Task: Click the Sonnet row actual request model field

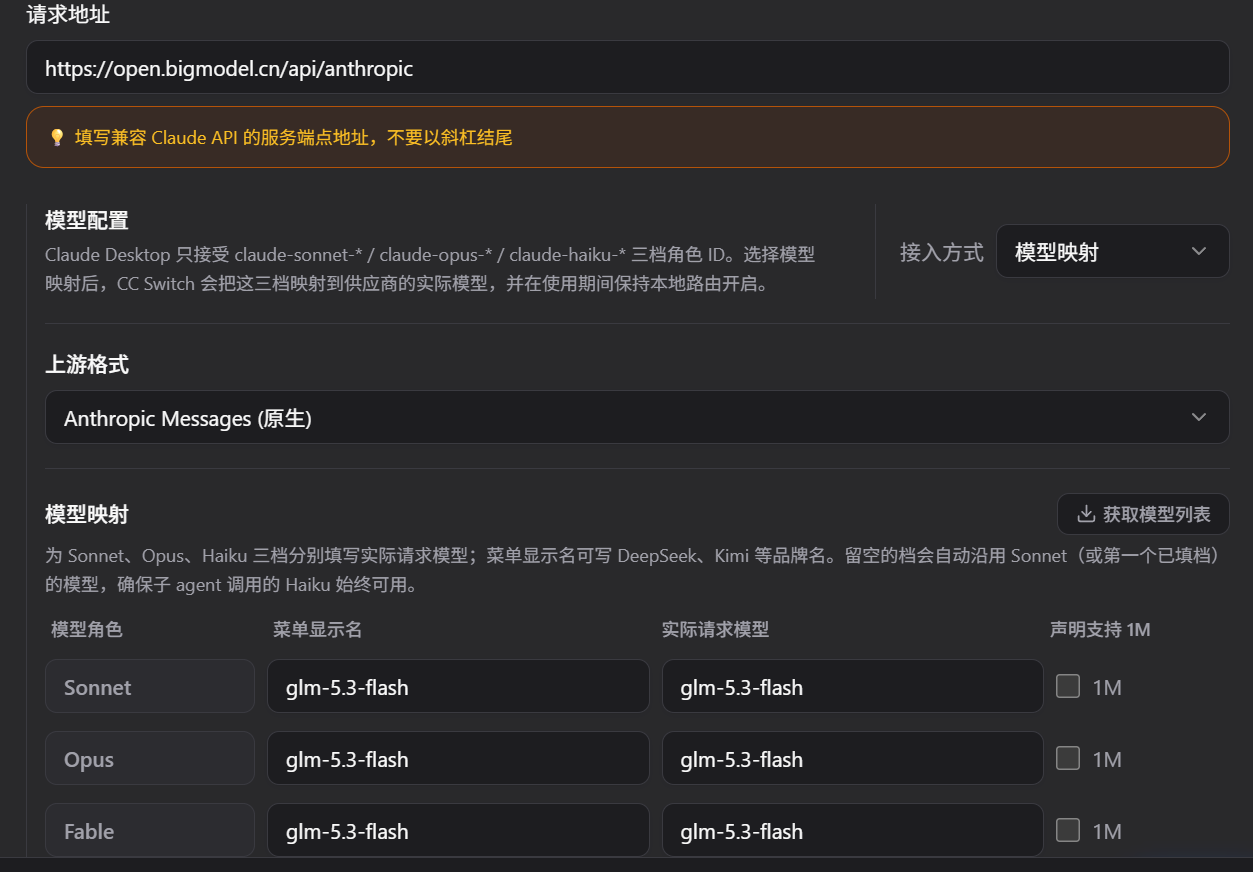Action: (x=853, y=686)
